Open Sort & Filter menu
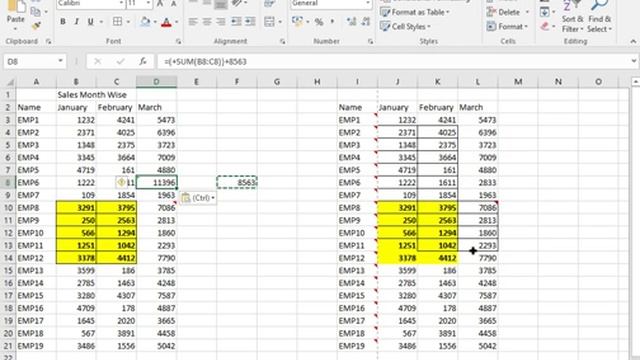640x360 pixels. [x=572, y=17]
